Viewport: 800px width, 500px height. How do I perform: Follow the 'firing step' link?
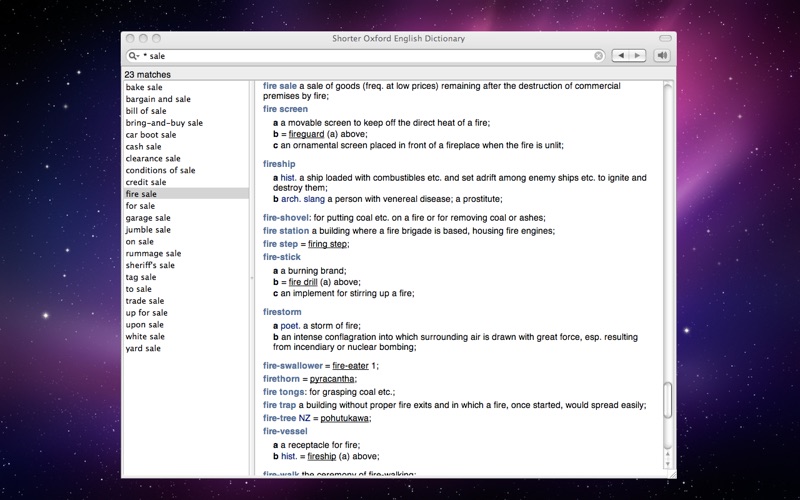328,244
